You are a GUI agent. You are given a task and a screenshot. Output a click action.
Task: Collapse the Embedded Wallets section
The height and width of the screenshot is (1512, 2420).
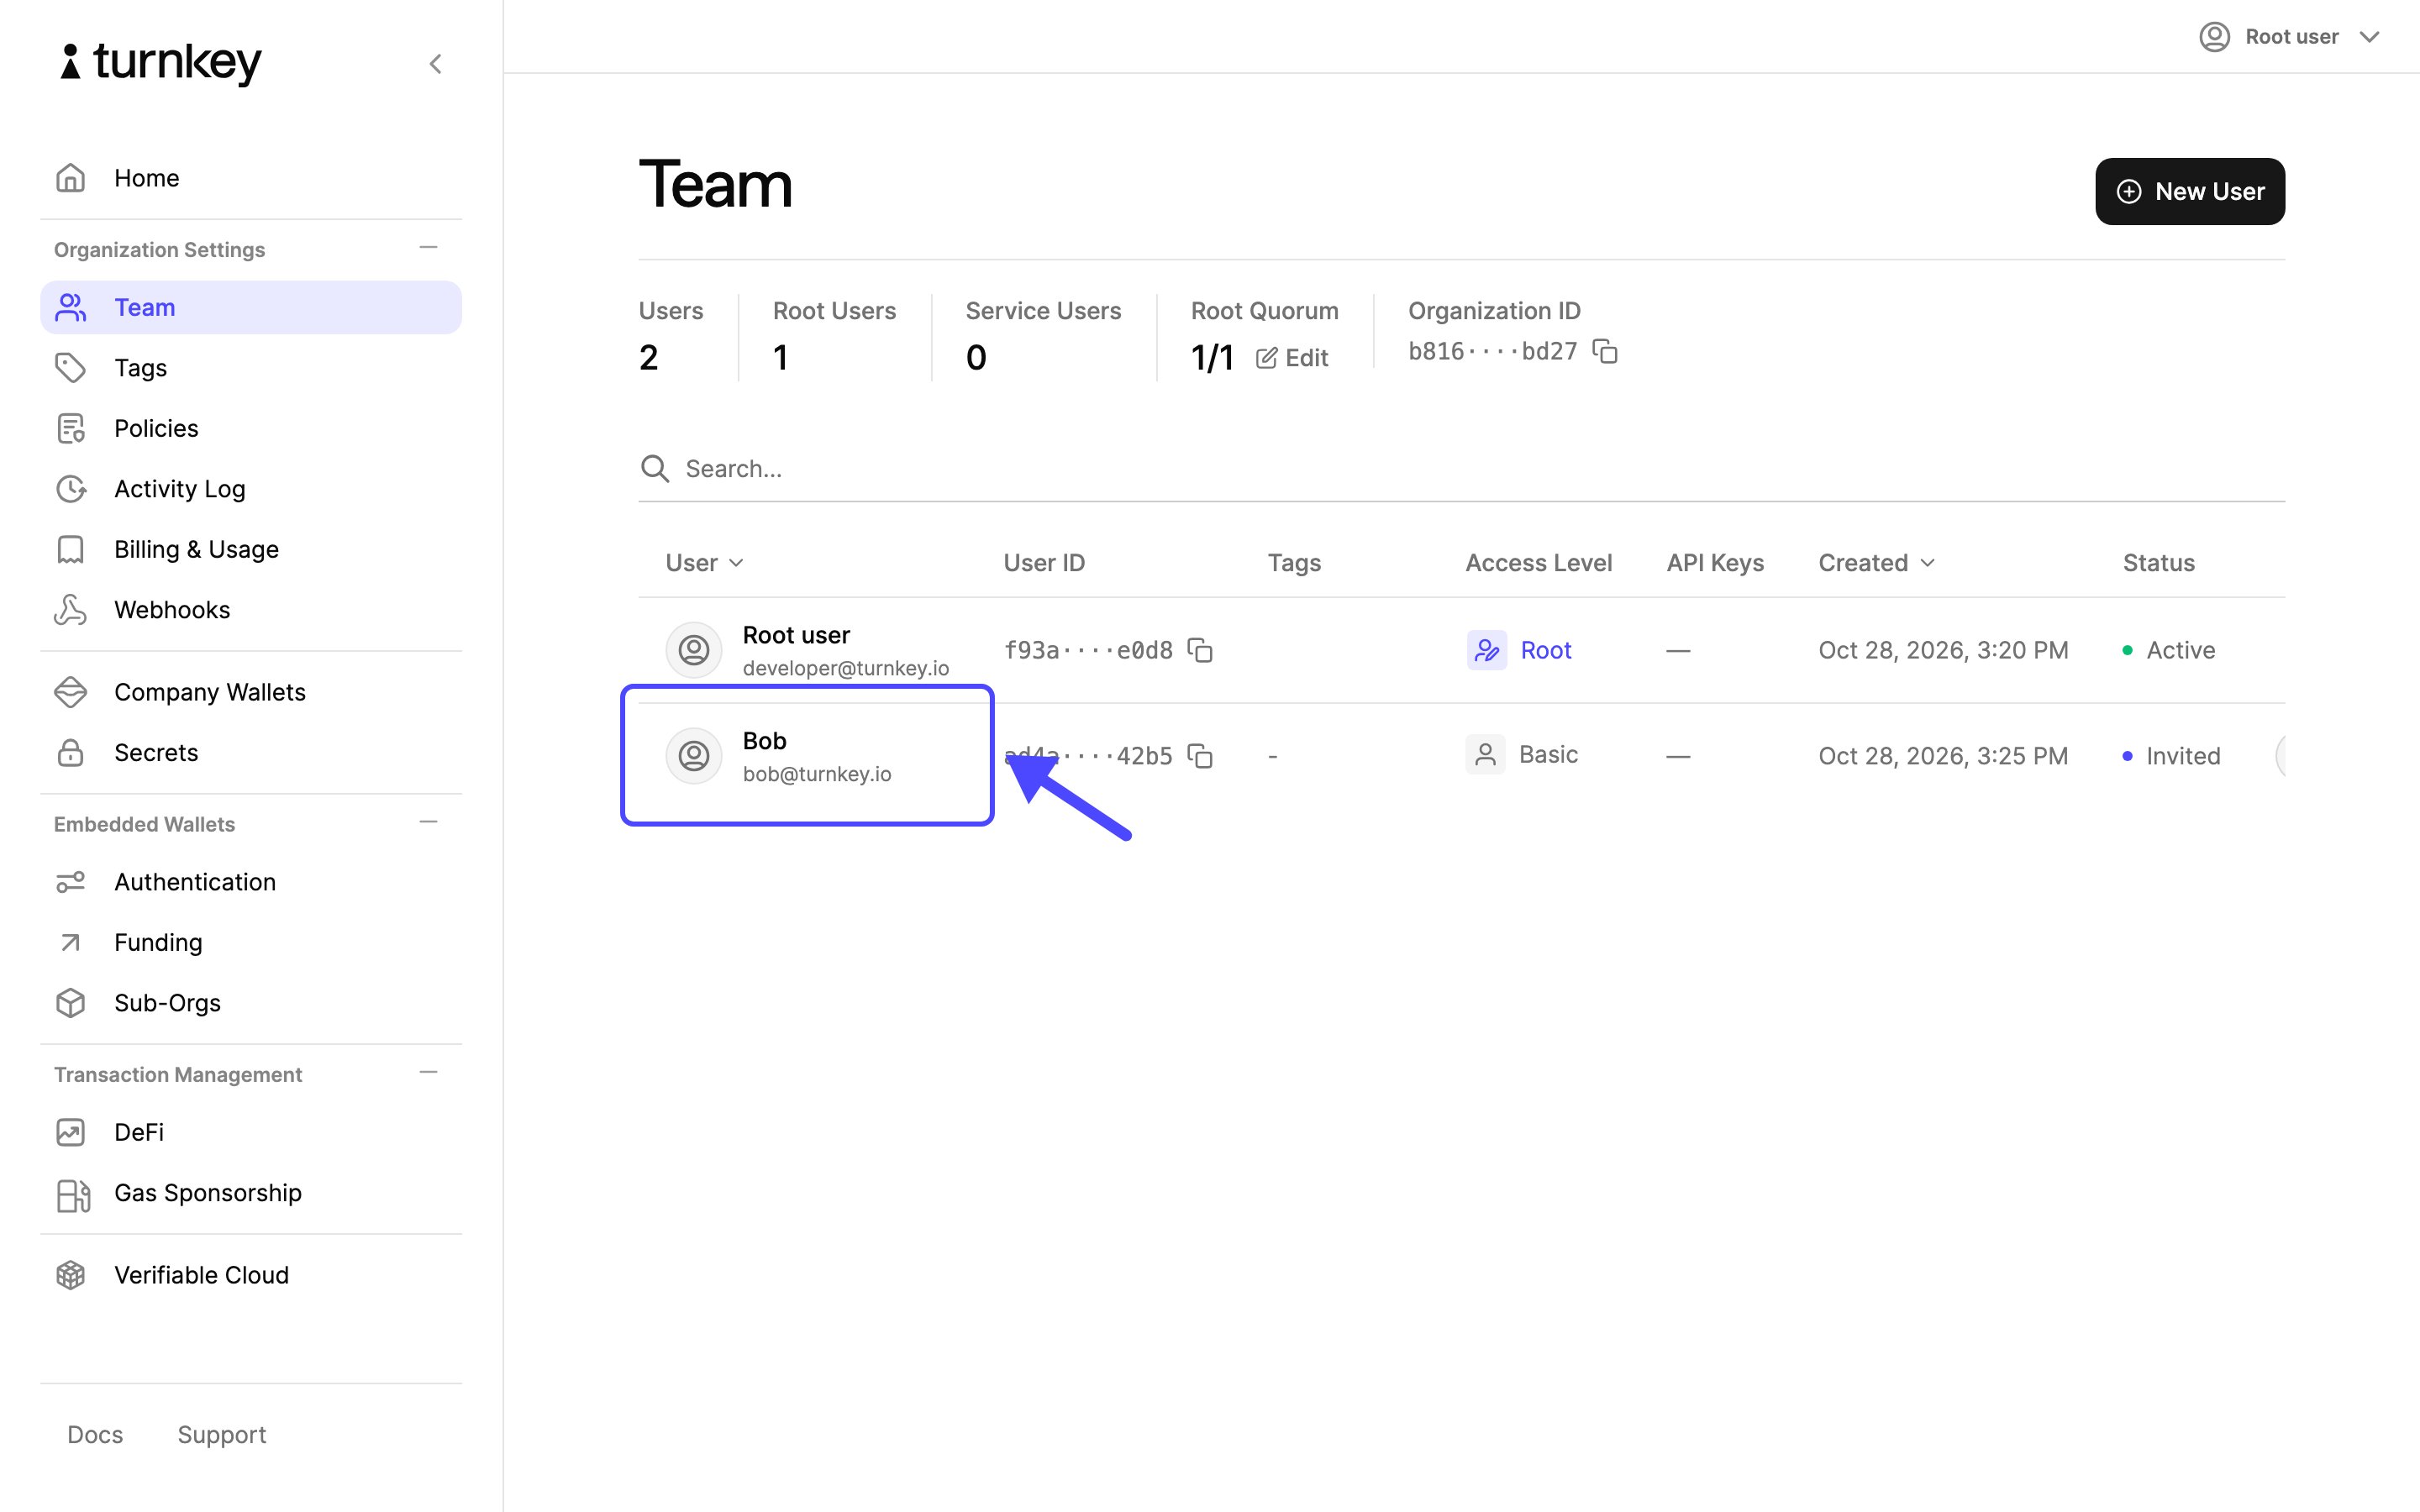point(428,822)
